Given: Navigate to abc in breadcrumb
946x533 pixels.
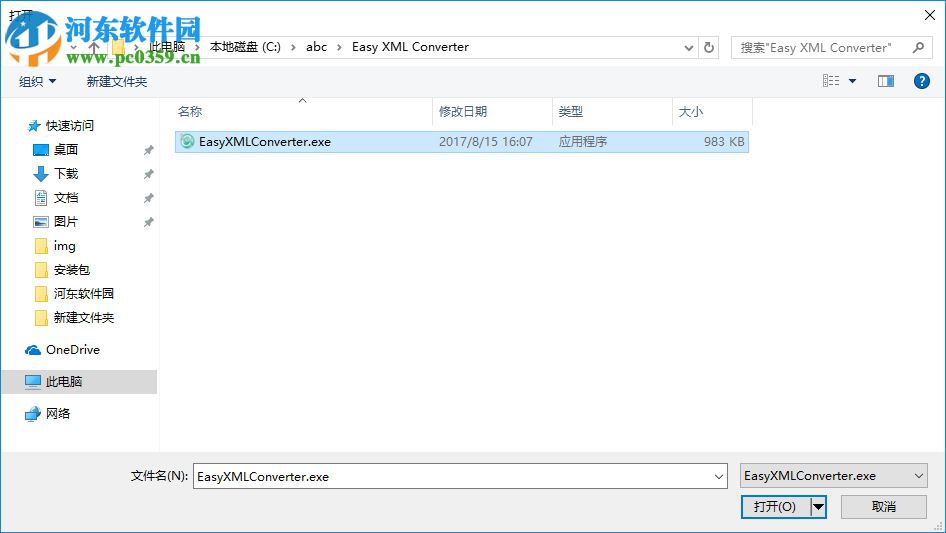Looking at the screenshot, I should 316,47.
